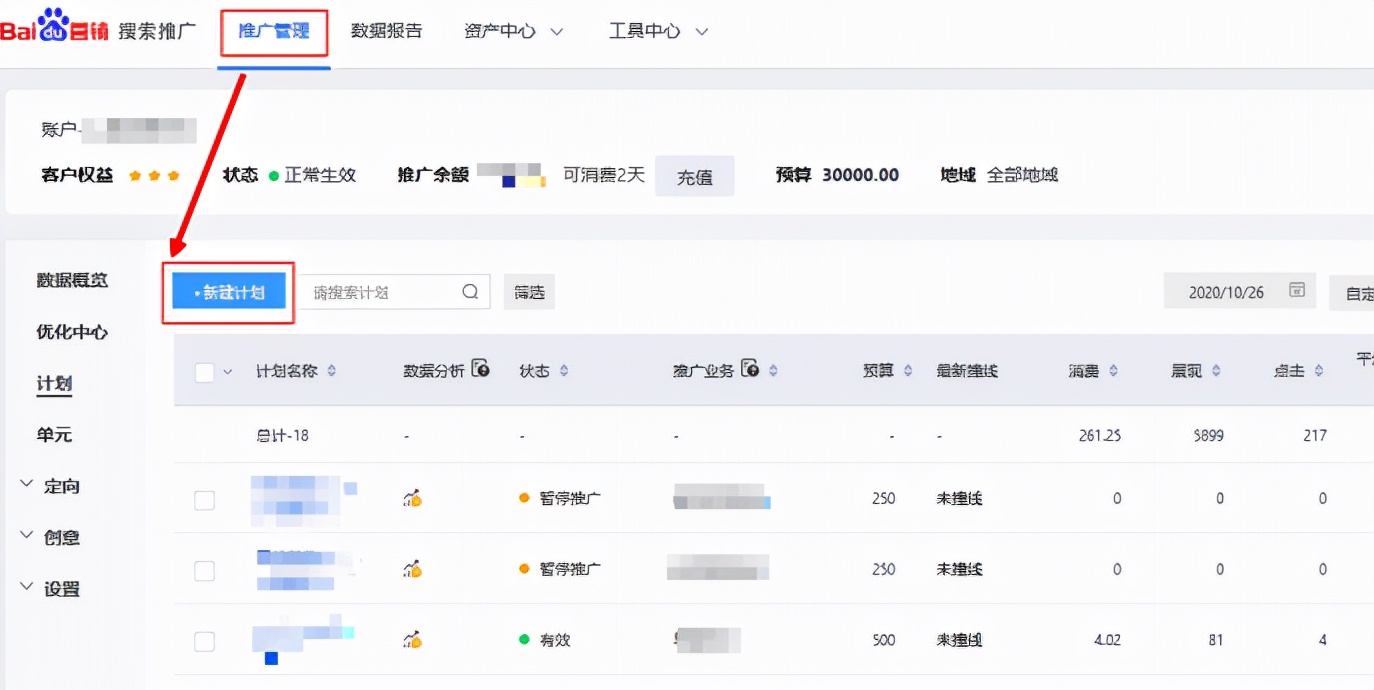Click the magnifier icon in the plan search box

point(469,291)
